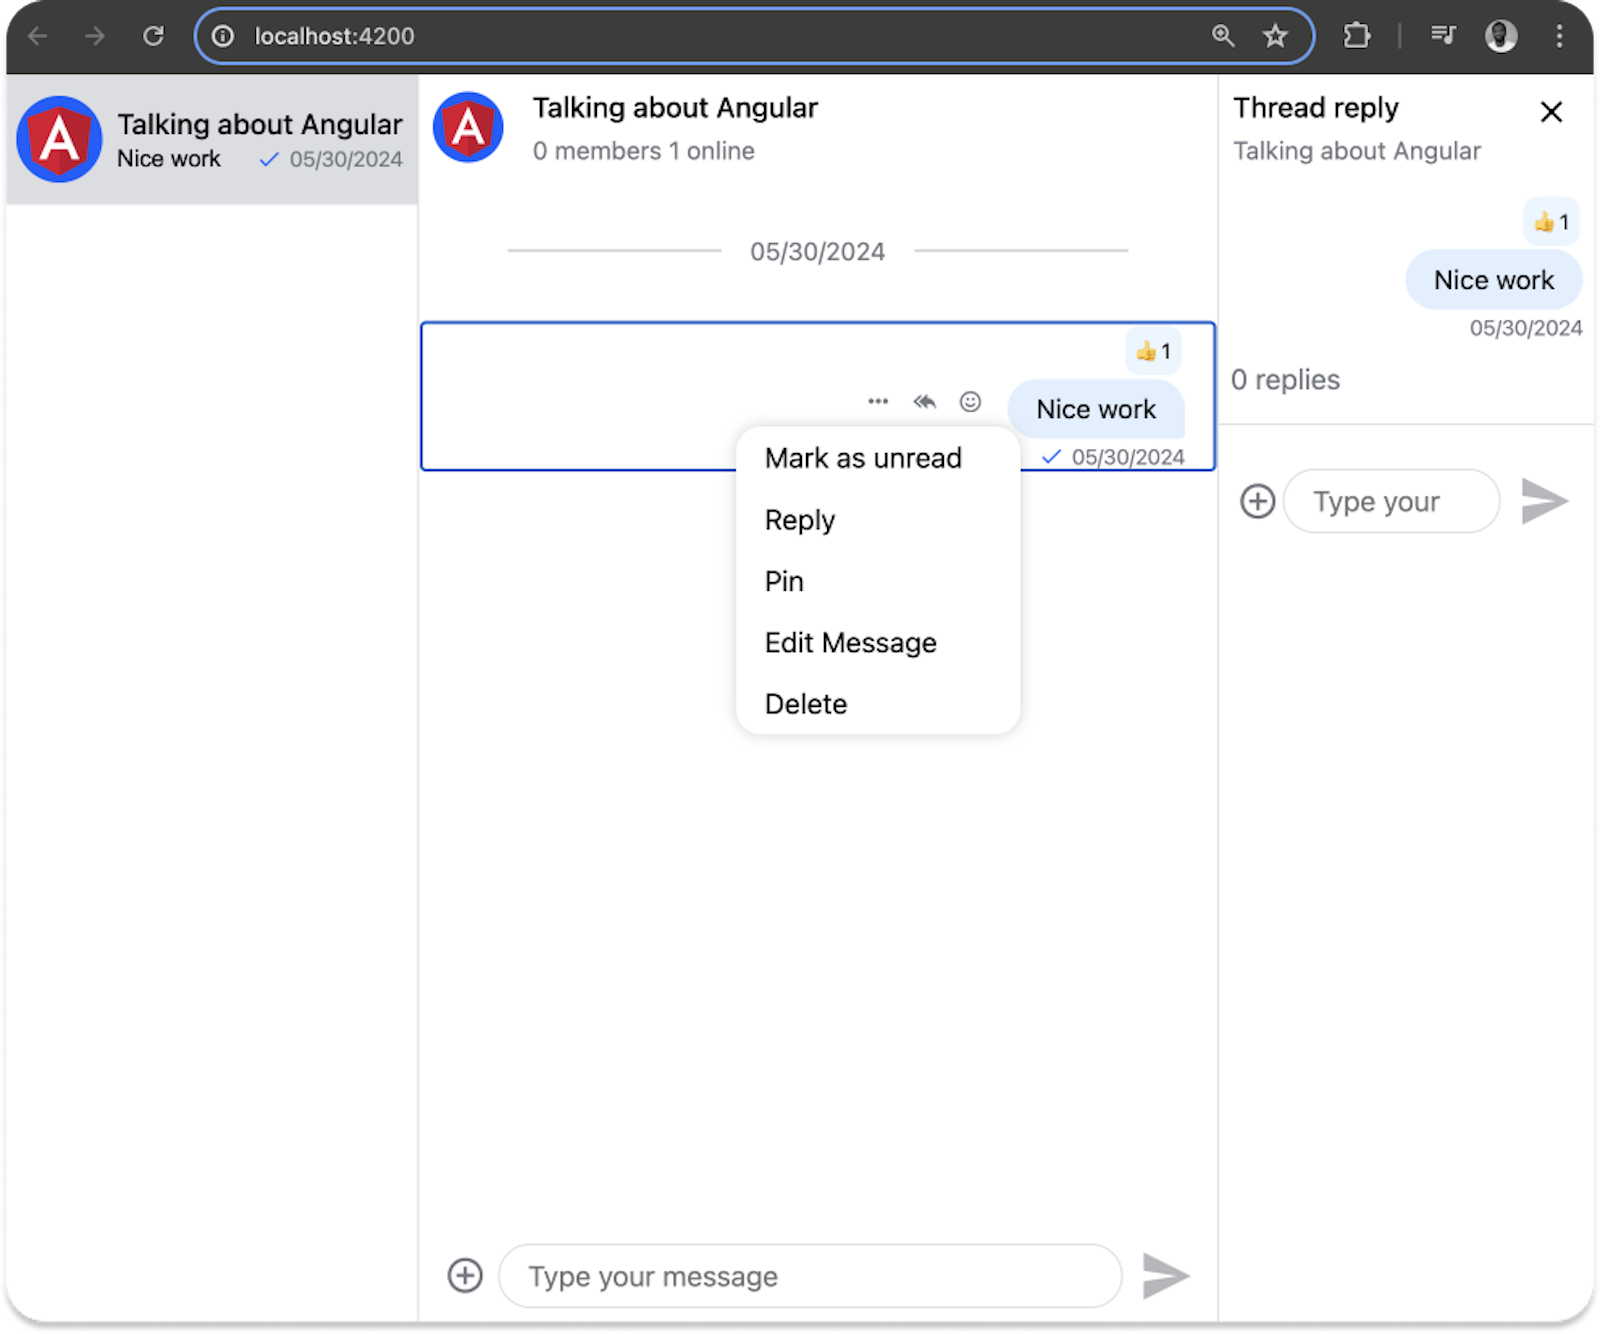Screen dimensions: 1600x1334
Task: Click the Angular channel avatar in the chat header
Action: point(467,127)
